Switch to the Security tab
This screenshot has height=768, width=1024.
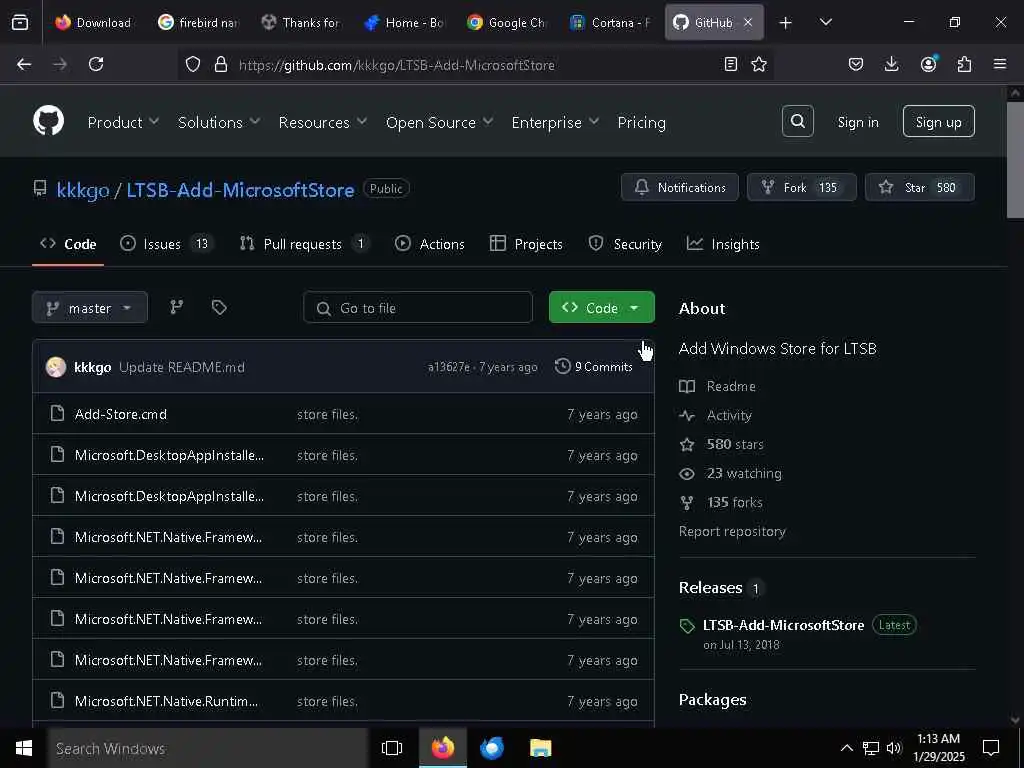pyautogui.click(x=625, y=244)
